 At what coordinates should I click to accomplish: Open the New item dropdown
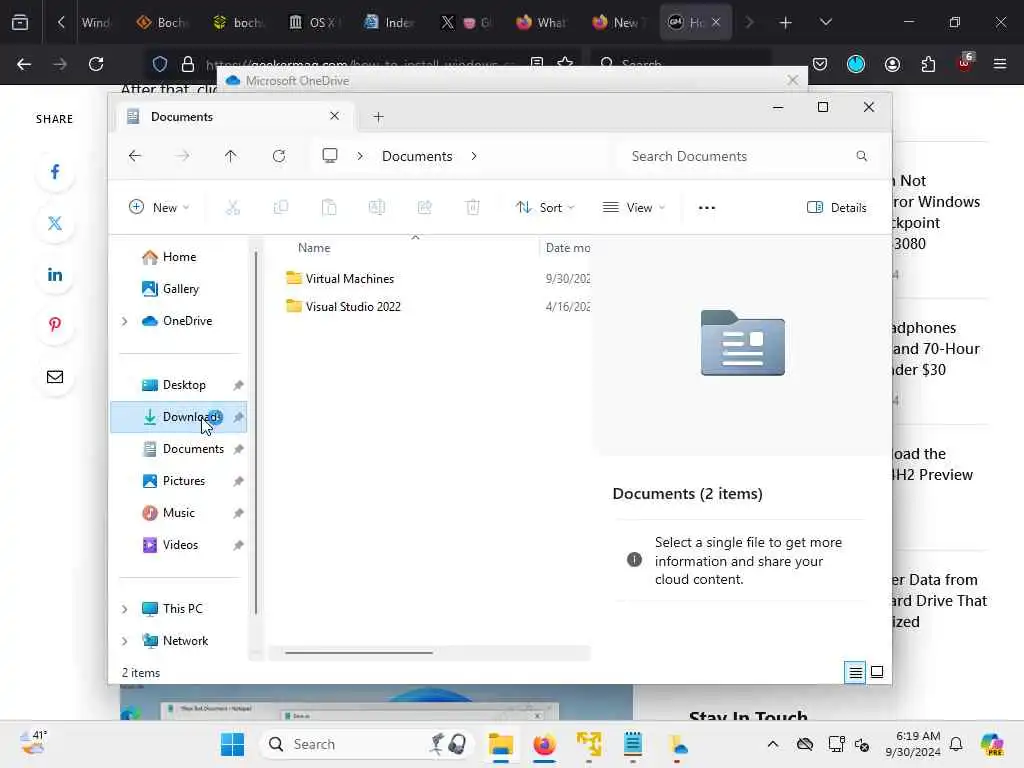click(x=159, y=208)
